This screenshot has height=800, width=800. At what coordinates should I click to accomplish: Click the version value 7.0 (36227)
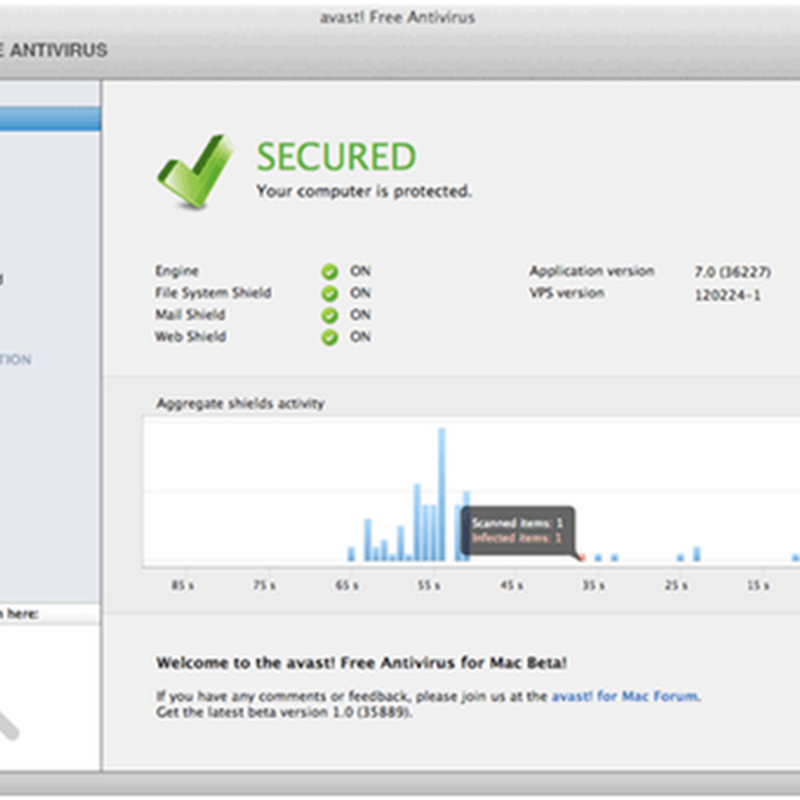(732, 272)
